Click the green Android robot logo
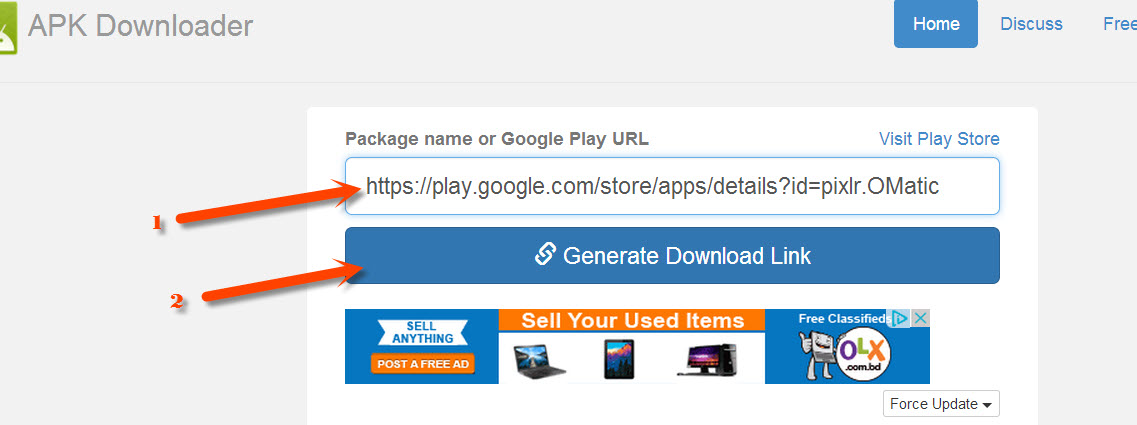This screenshot has height=425, width=1137. 8,27
